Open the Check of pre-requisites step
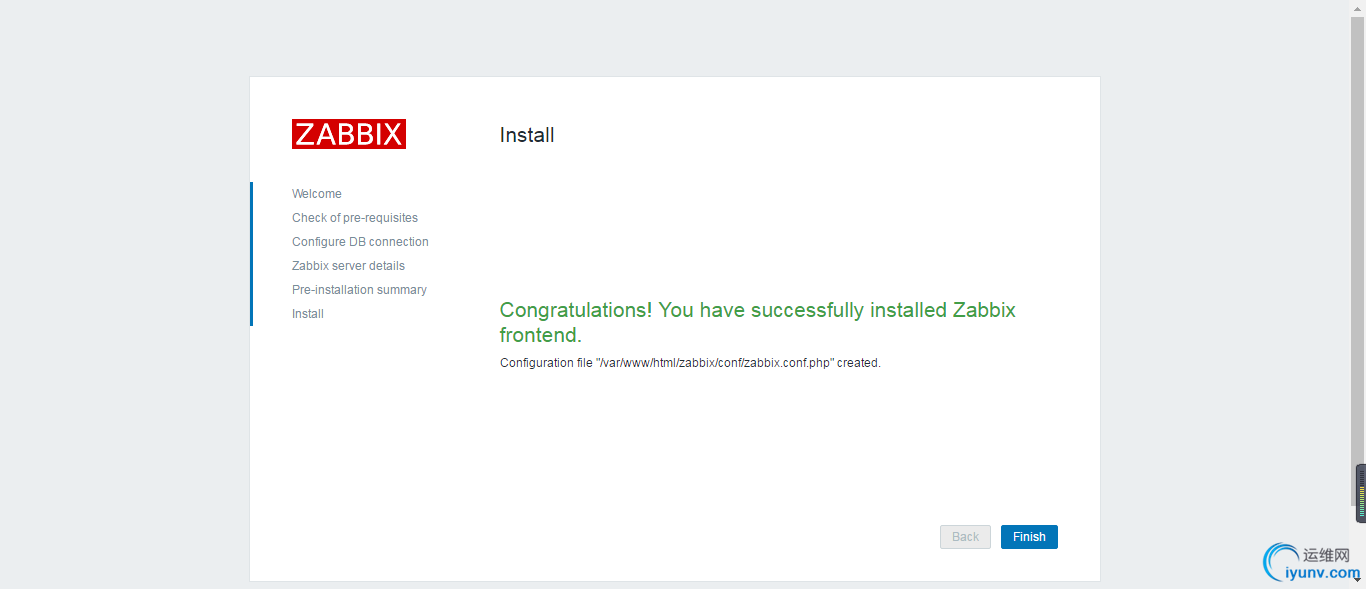Viewport: 1366px width, 589px height. (355, 218)
